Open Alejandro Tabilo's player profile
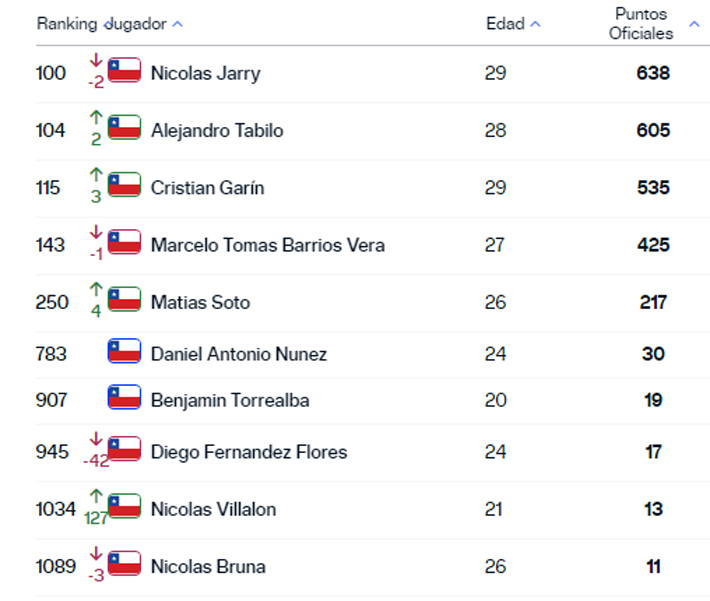Image resolution: width=710 pixels, height=601 pixels. point(217,130)
